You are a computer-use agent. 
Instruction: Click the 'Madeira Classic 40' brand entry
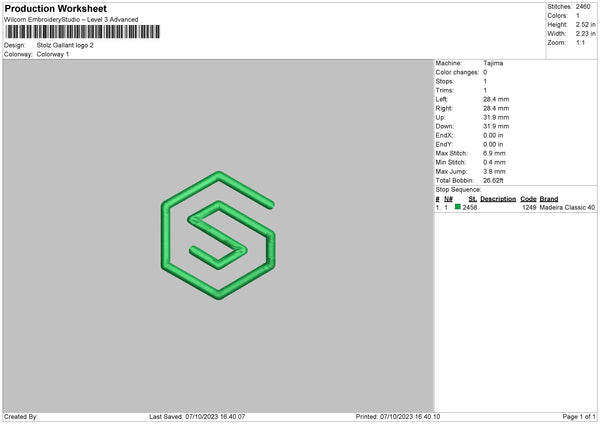point(567,207)
